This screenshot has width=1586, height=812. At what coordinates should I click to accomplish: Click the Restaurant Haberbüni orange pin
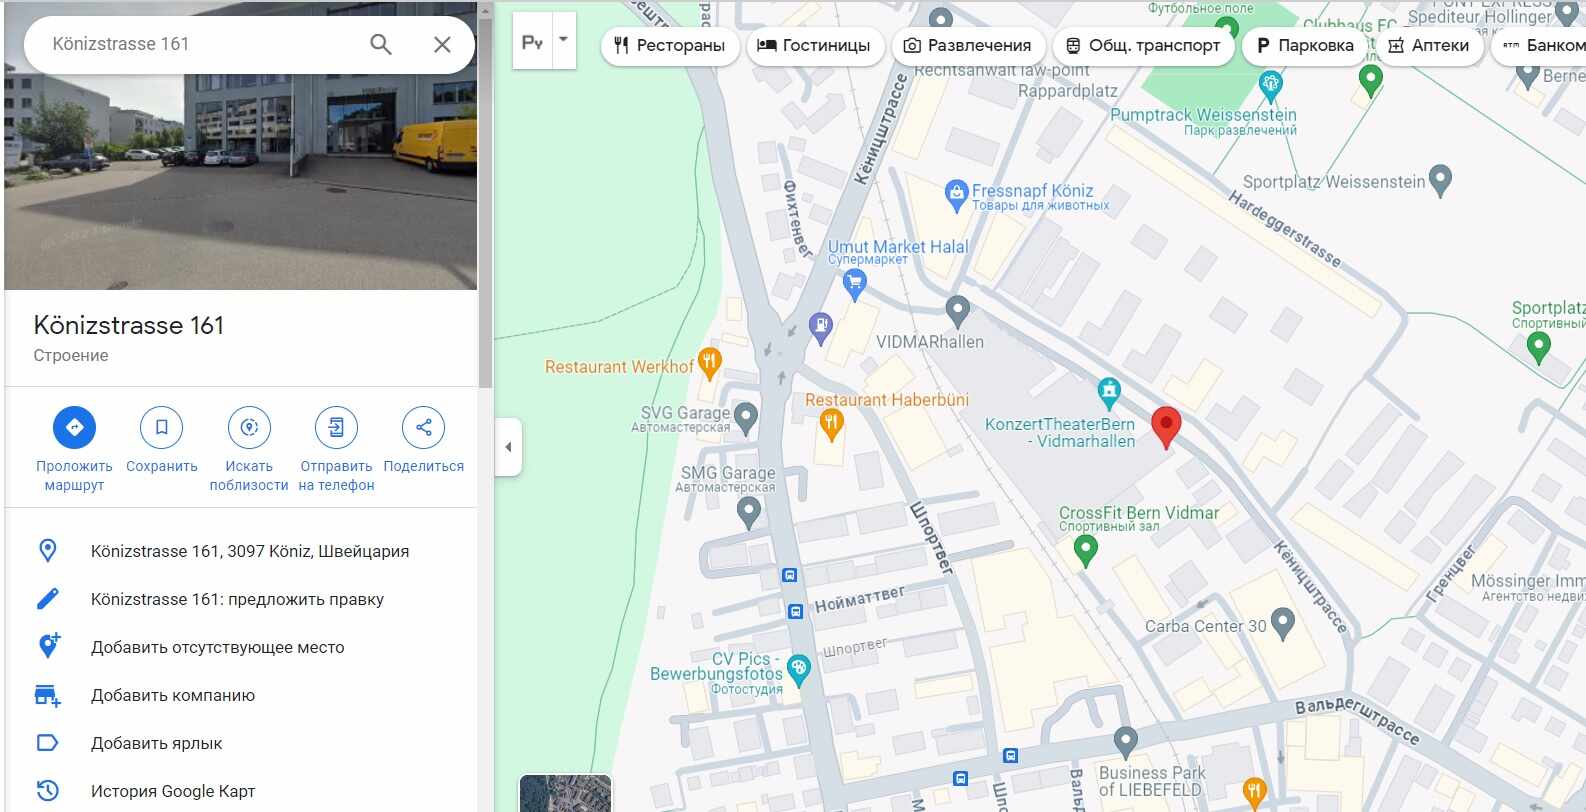(x=831, y=426)
